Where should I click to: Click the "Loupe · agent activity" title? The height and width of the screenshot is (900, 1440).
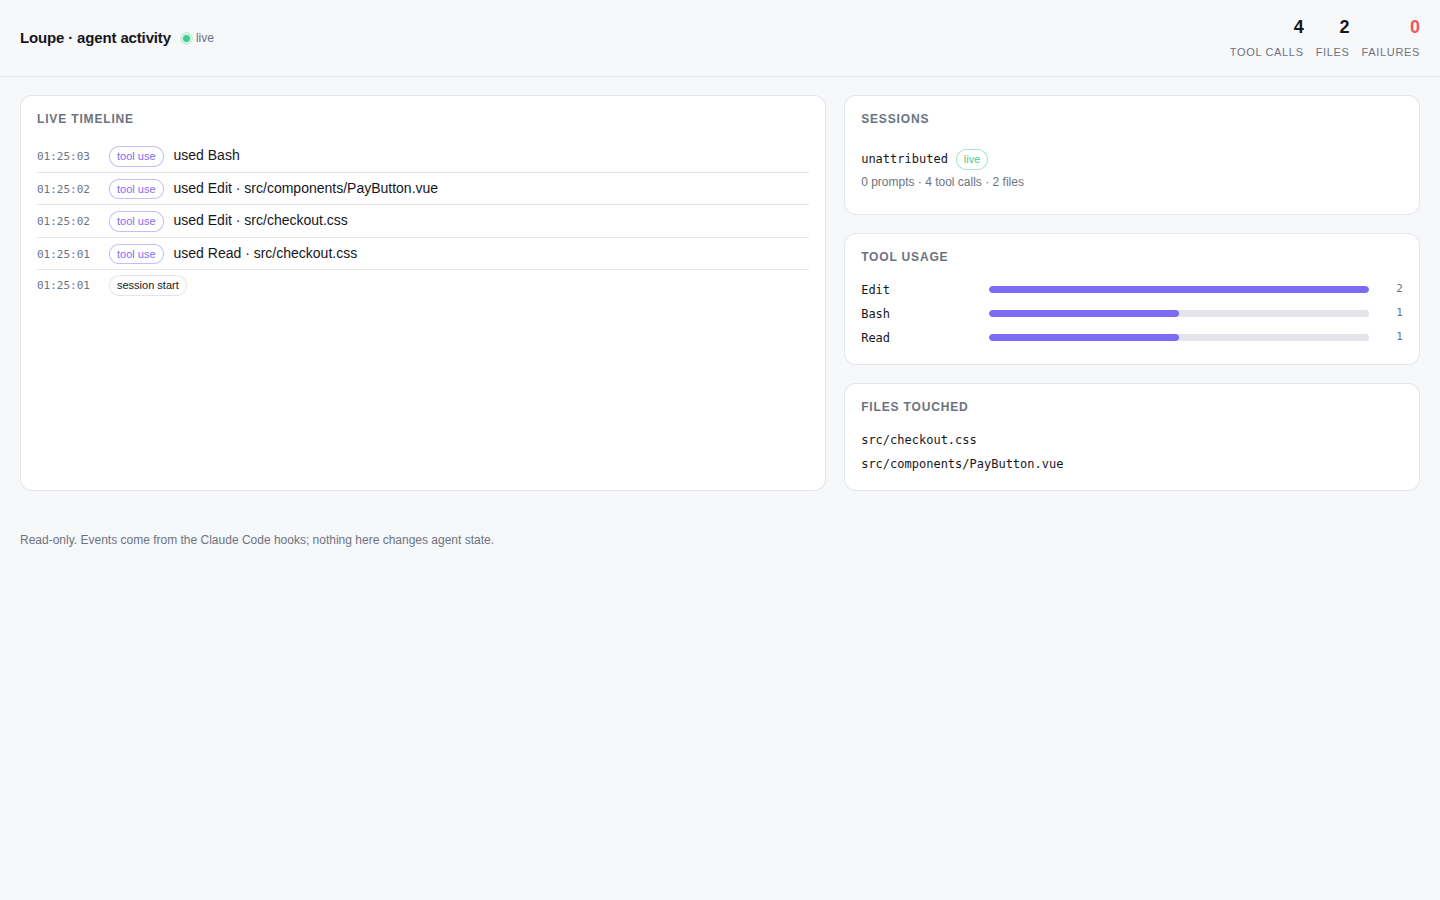tap(95, 38)
